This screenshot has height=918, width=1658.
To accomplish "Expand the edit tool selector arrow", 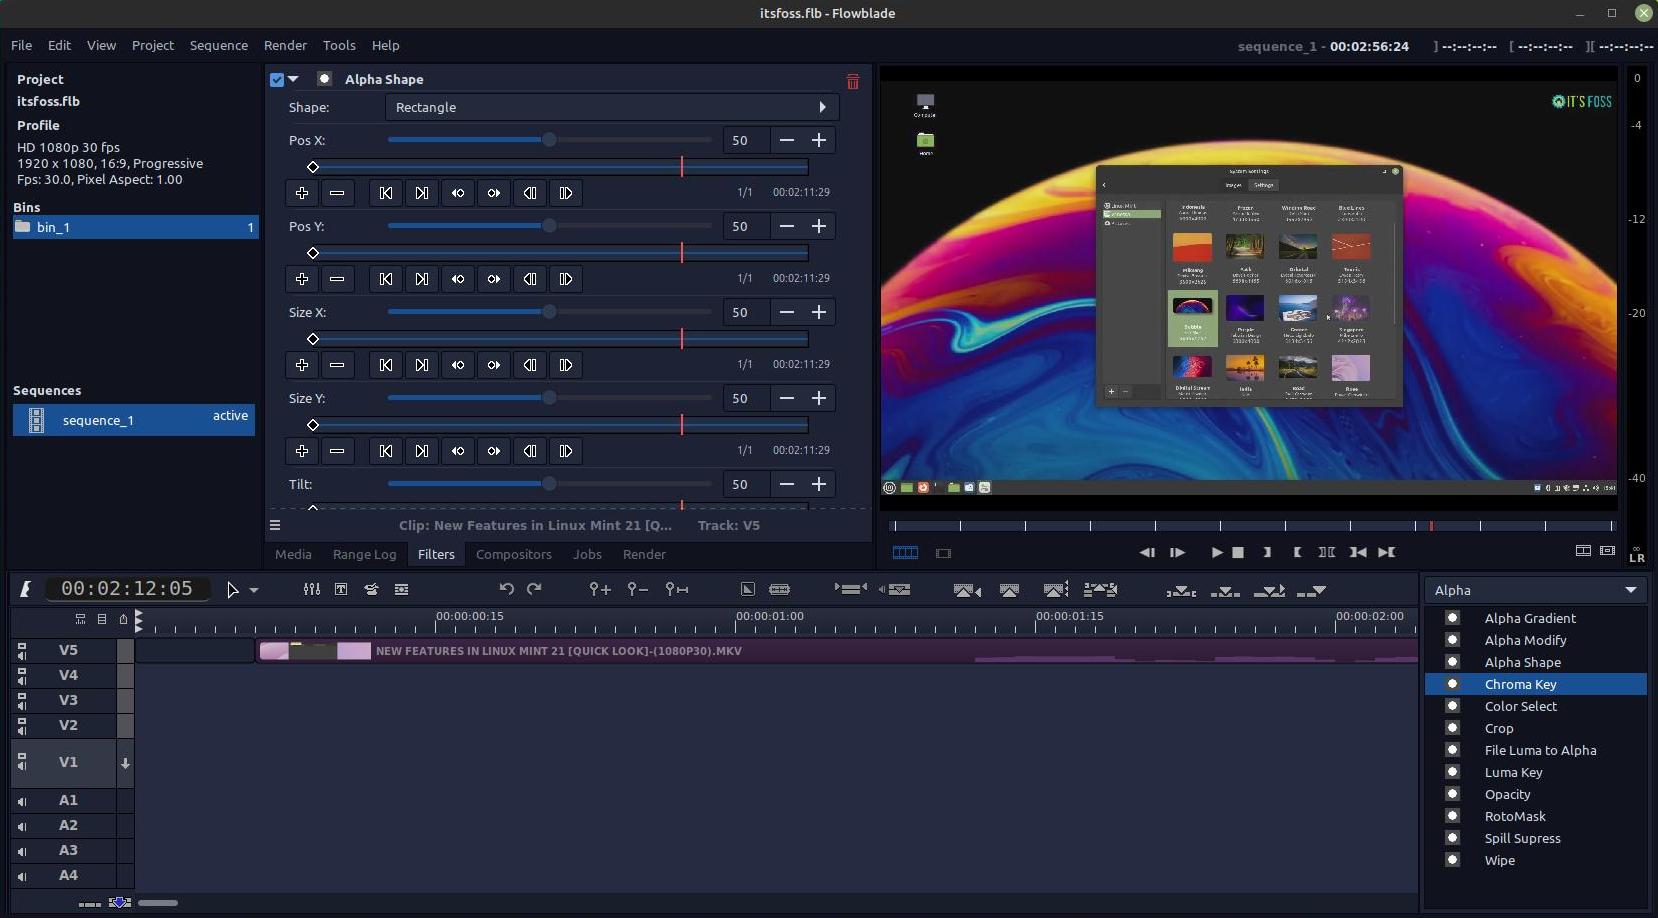I will [x=254, y=590].
